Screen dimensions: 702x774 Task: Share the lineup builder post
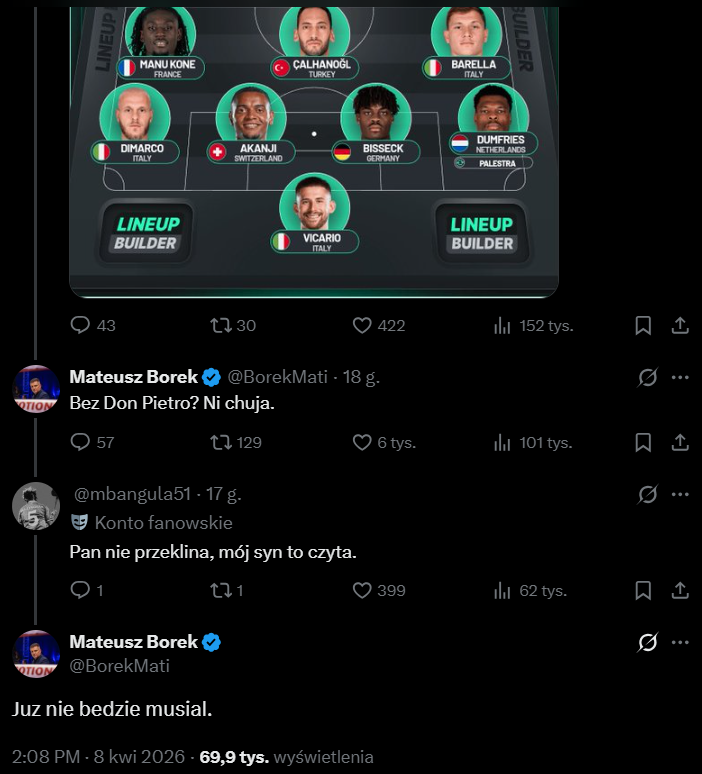click(680, 325)
